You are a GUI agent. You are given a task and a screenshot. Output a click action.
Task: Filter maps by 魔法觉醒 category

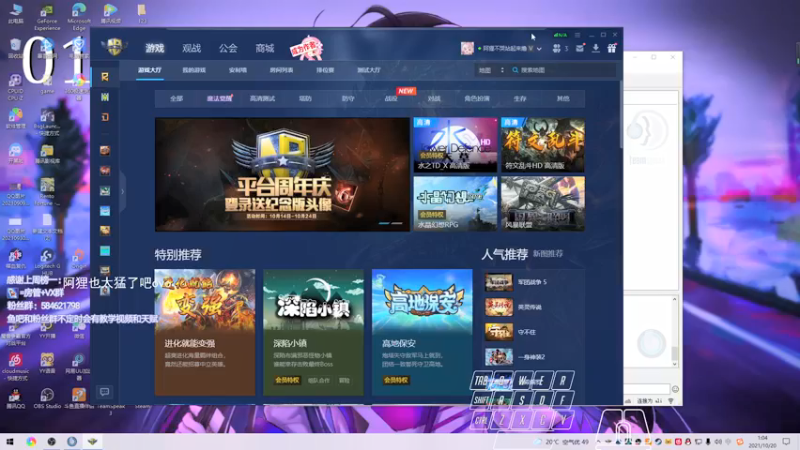click(x=219, y=98)
